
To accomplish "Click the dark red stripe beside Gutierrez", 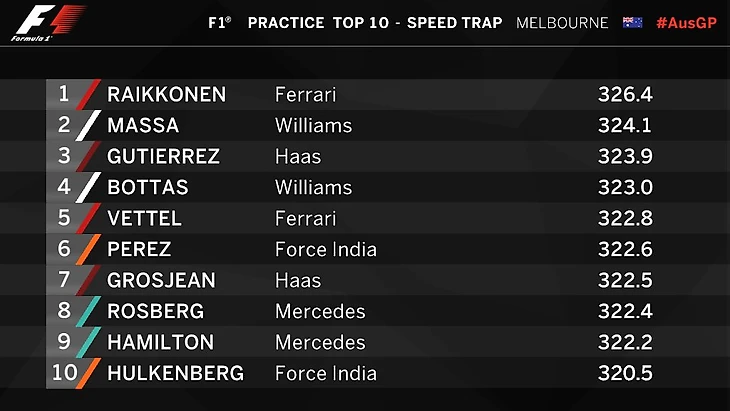I will pos(89,157).
